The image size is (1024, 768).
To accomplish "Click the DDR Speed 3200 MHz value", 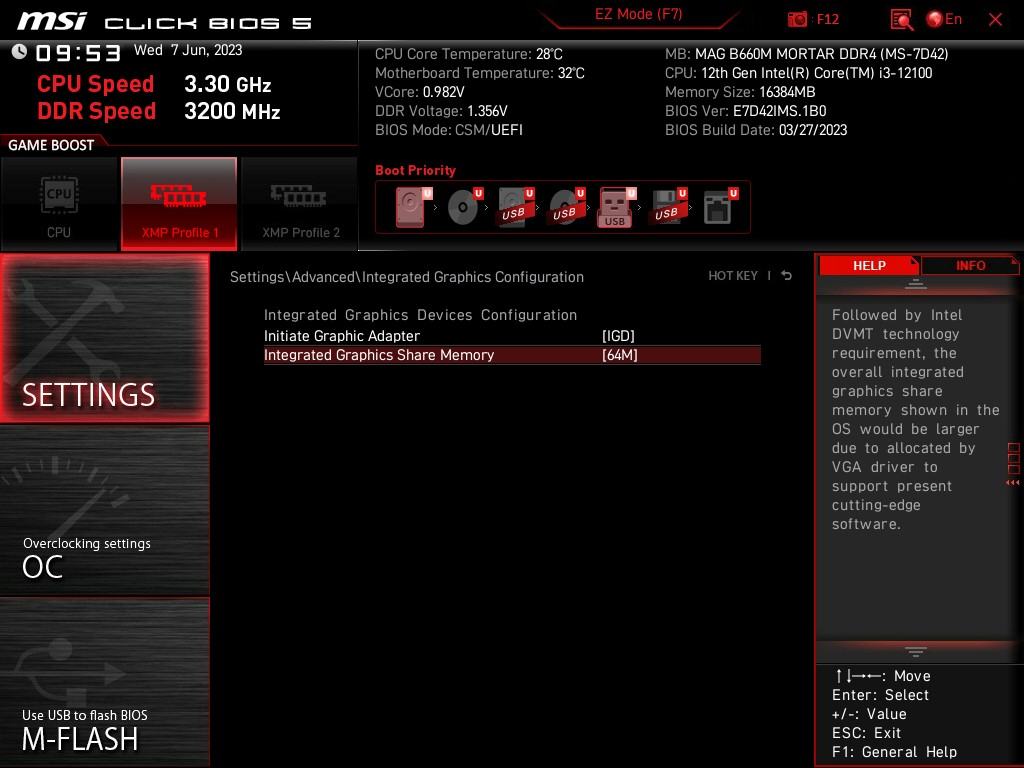I will tap(232, 111).
